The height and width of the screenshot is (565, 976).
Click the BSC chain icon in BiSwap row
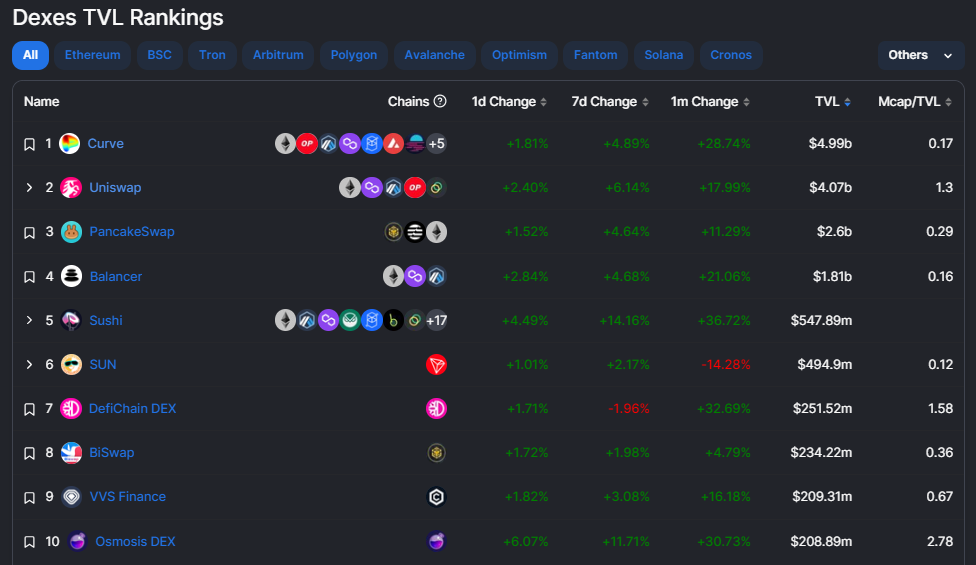tap(436, 453)
